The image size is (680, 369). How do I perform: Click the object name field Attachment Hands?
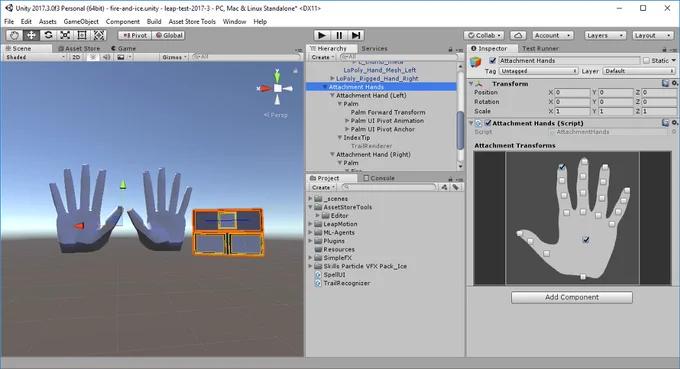pos(568,61)
